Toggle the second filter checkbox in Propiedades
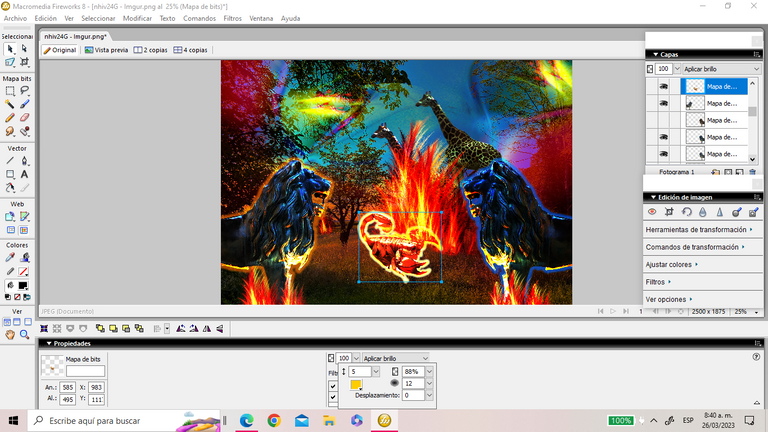 (333, 397)
